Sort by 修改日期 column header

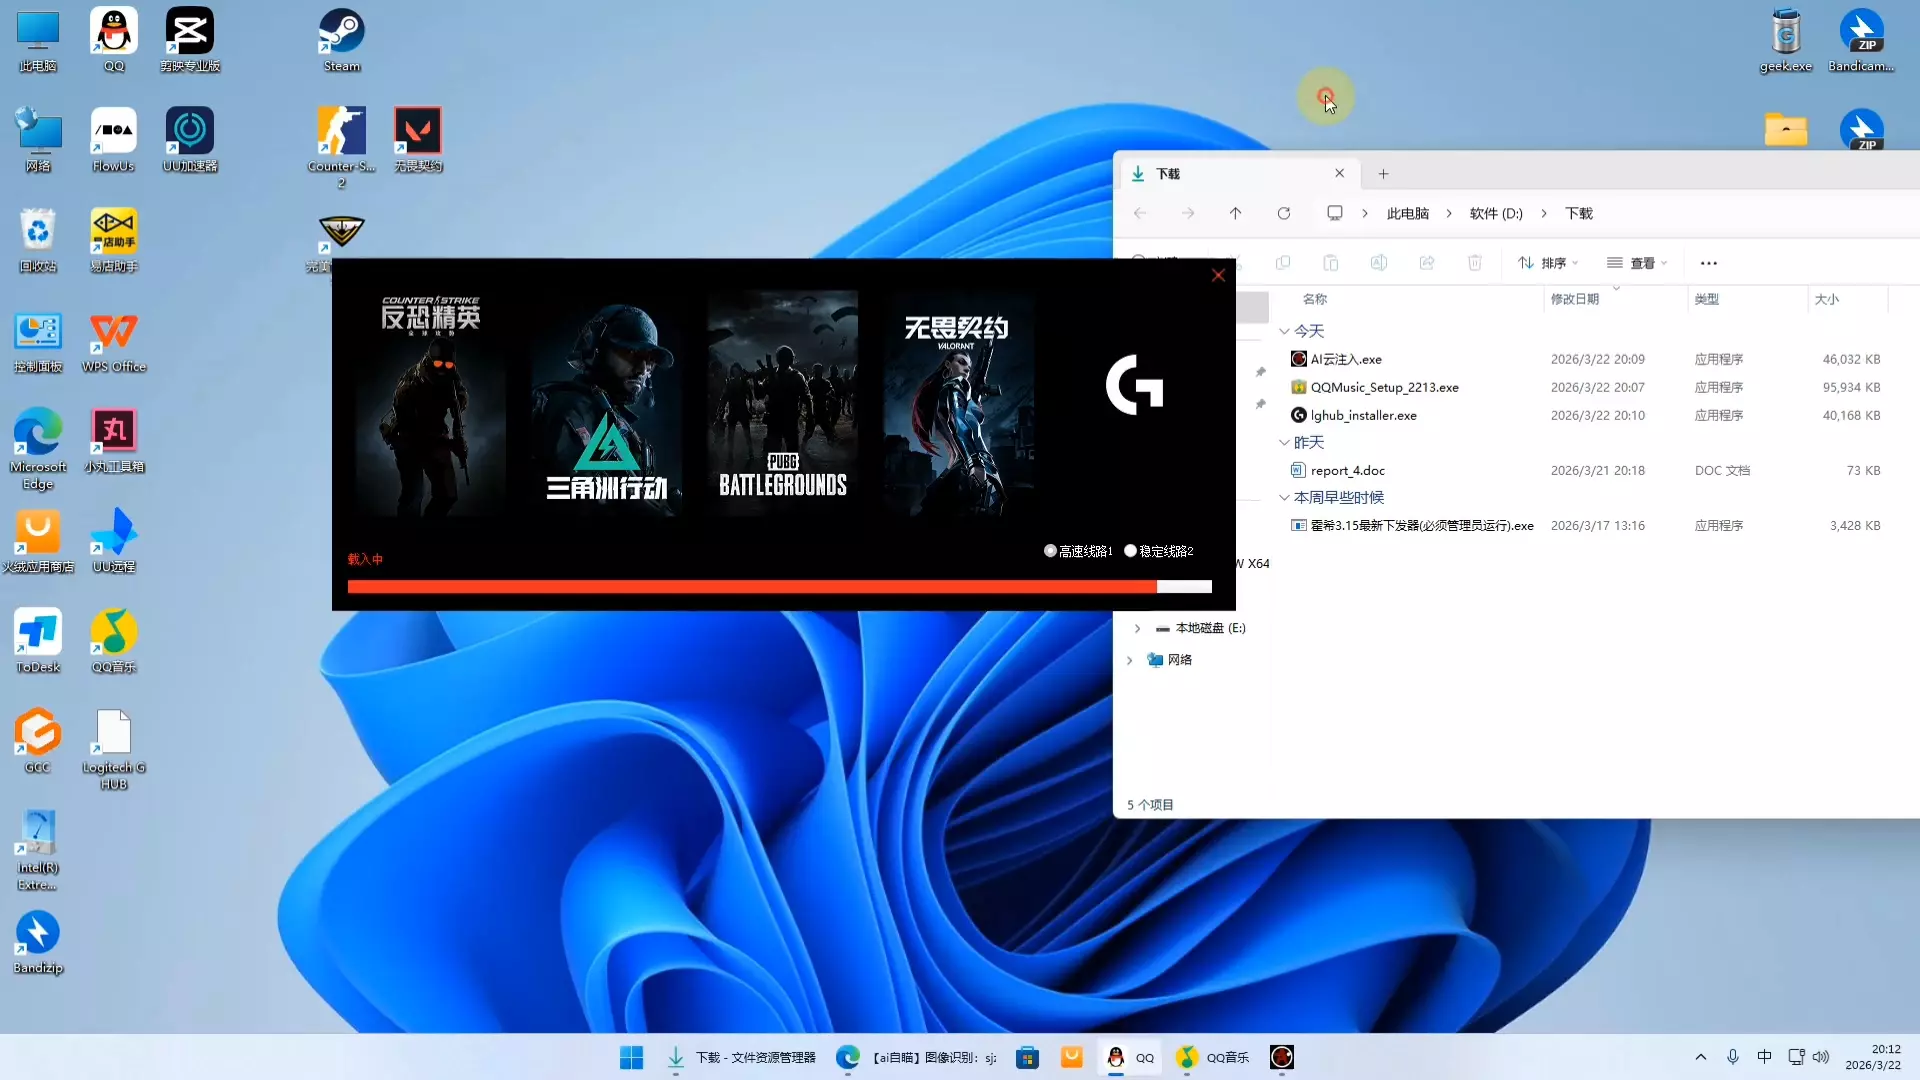coord(1575,299)
